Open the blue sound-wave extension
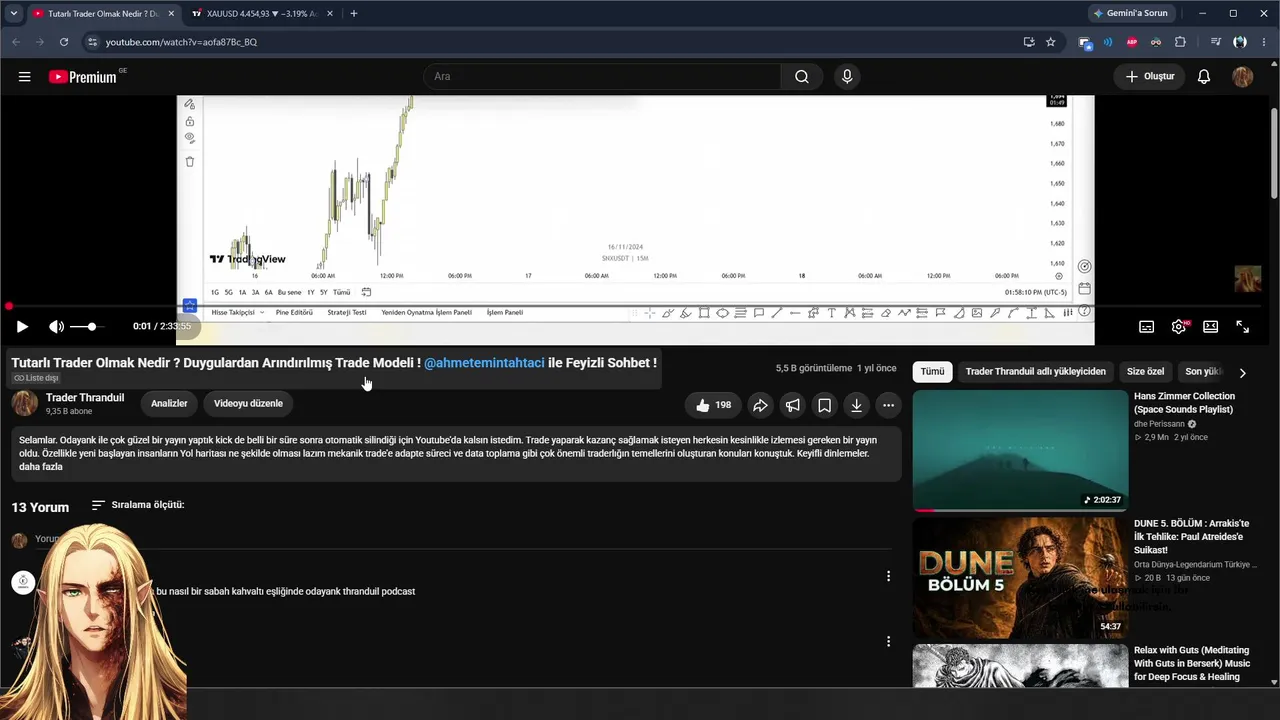Image resolution: width=1280 pixels, height=720 pixels. click(1108, 42)
